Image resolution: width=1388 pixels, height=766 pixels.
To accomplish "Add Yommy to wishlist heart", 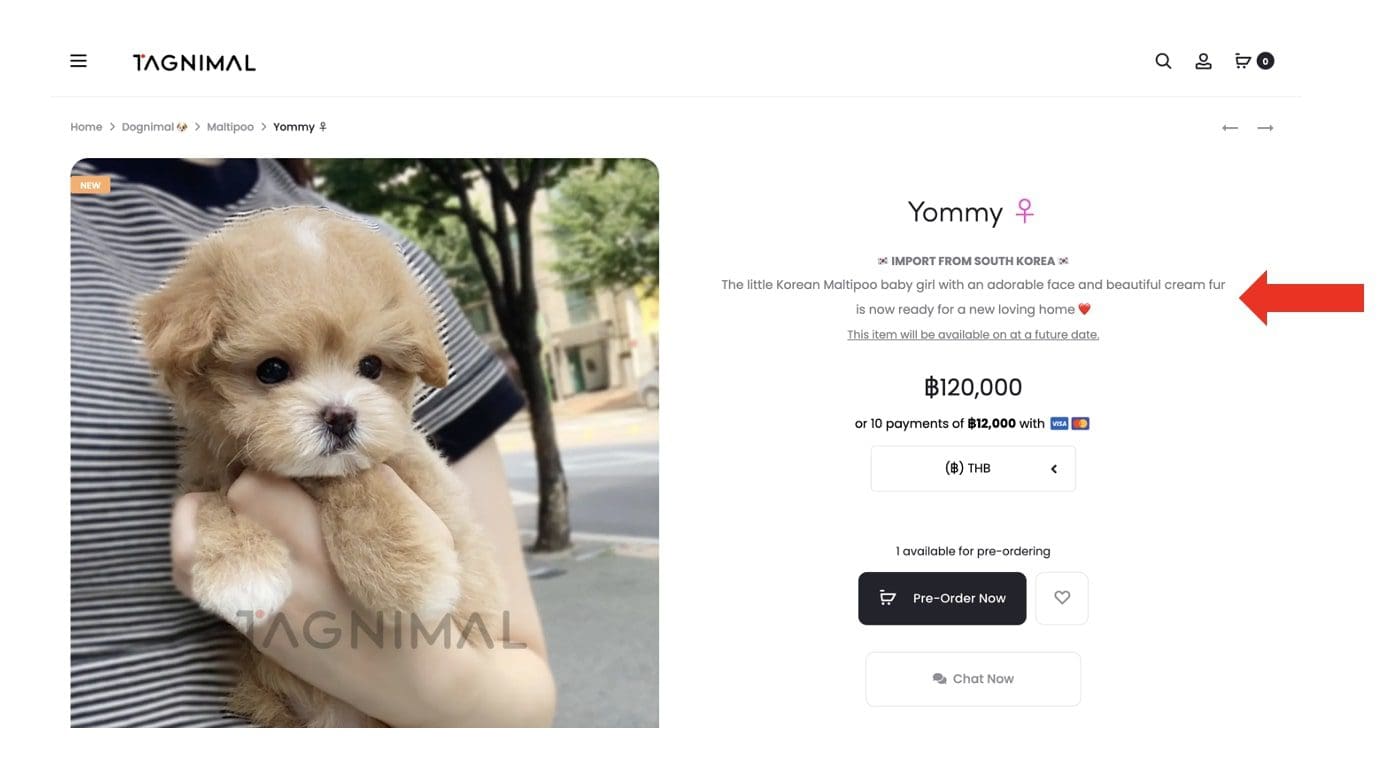I will coord(1062,598).
